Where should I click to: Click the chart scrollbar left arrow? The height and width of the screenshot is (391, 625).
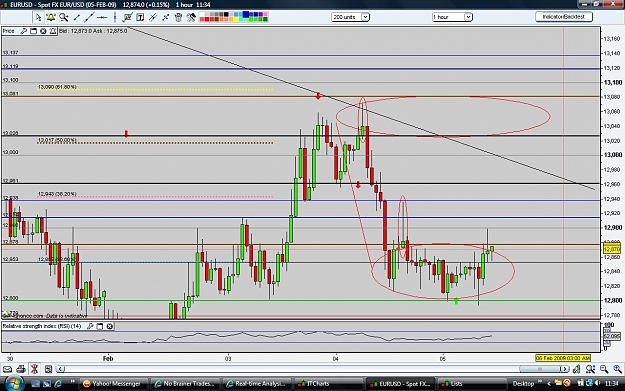pos(60,369)
